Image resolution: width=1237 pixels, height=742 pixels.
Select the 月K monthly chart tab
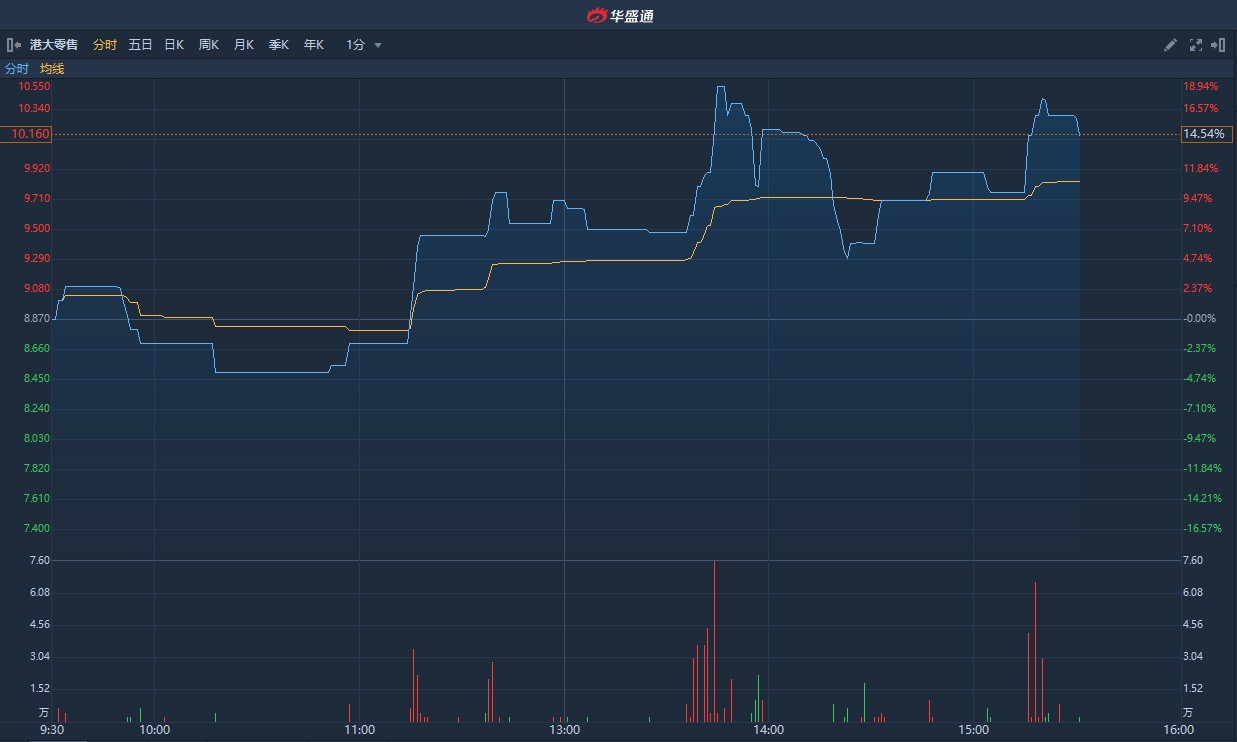[243, 45]
